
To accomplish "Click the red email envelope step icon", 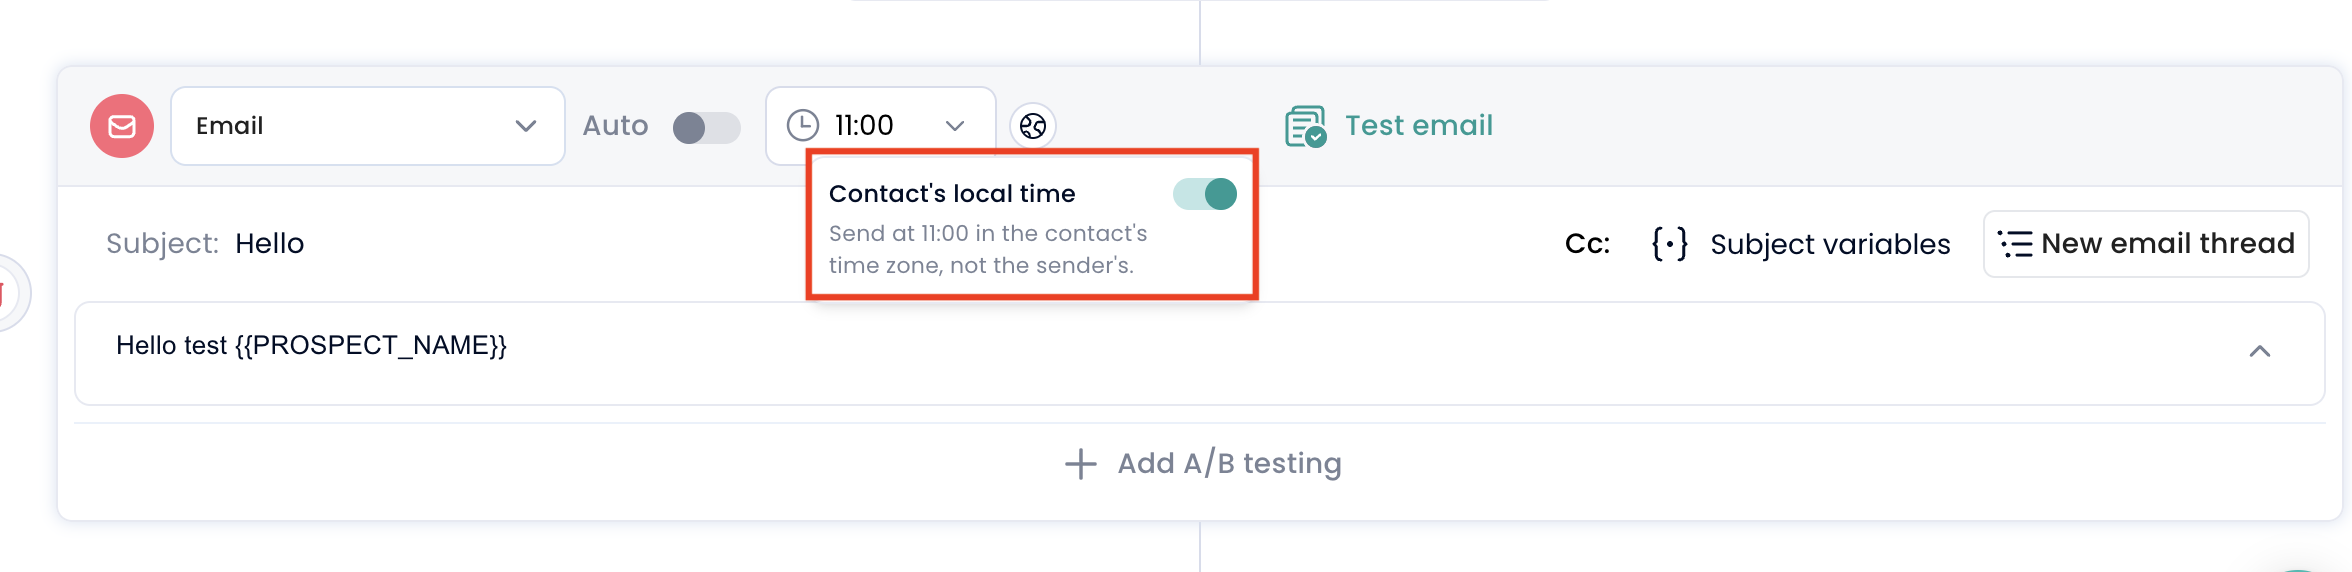I will (122, 126).
